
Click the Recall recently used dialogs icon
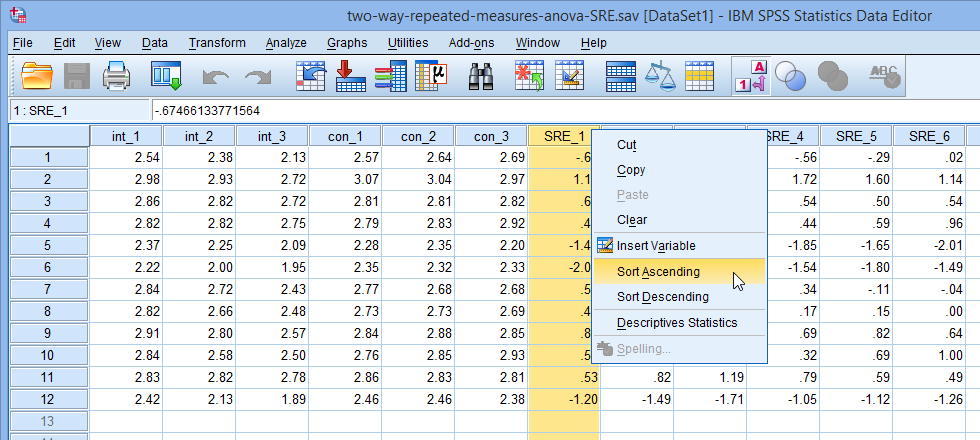[x=166, y=76]
